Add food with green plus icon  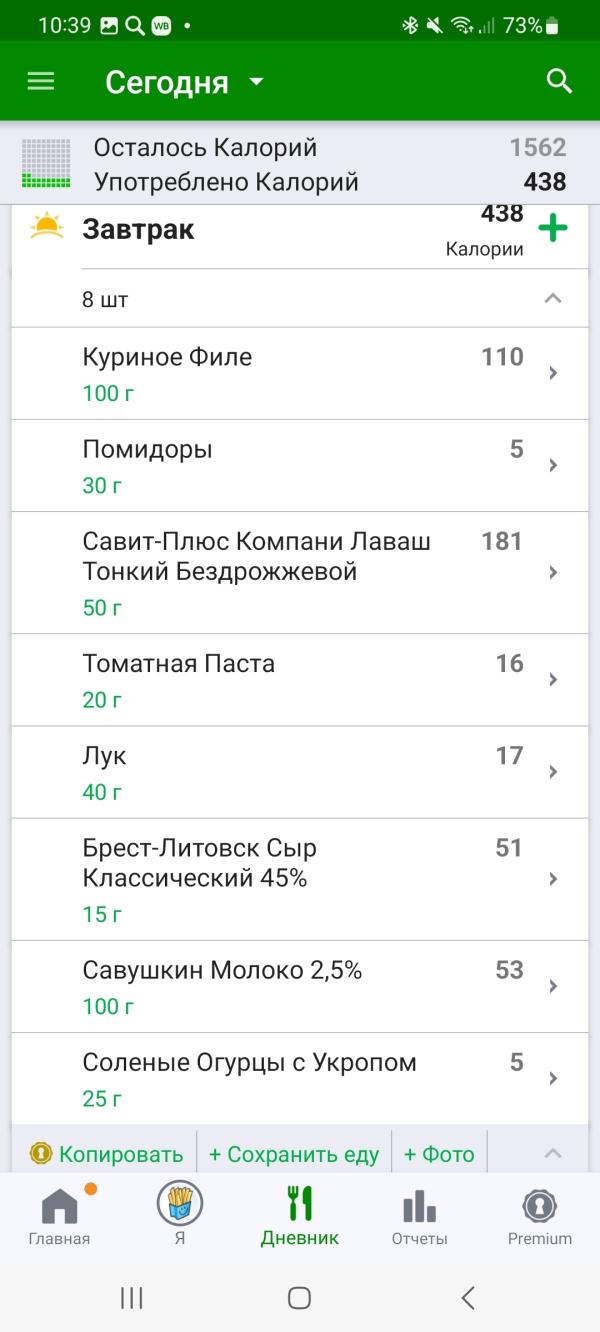(x=553, y=228)
